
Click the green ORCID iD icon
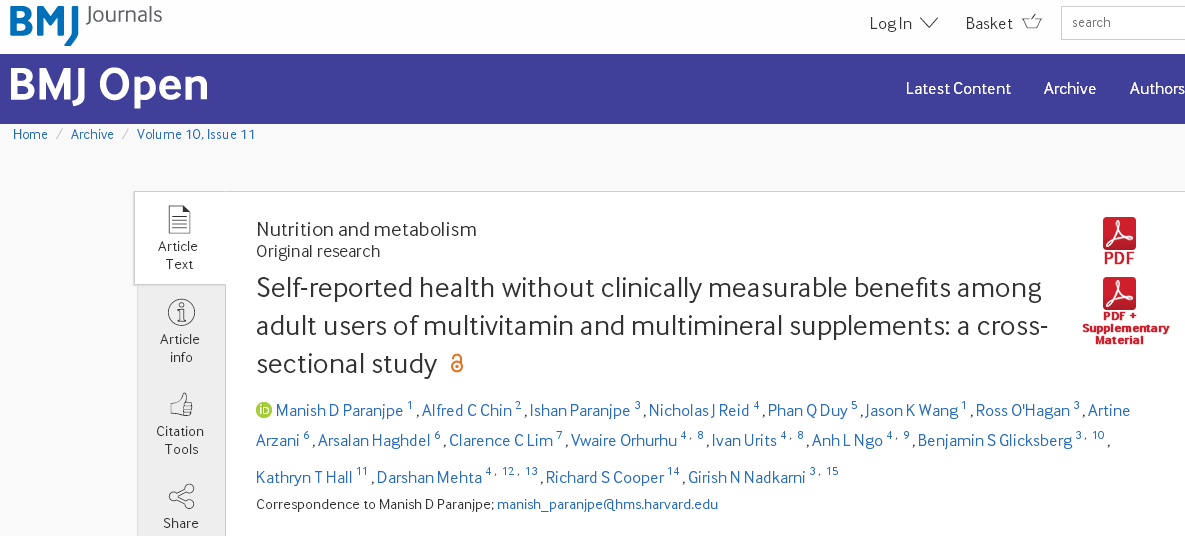coord(264,411)
